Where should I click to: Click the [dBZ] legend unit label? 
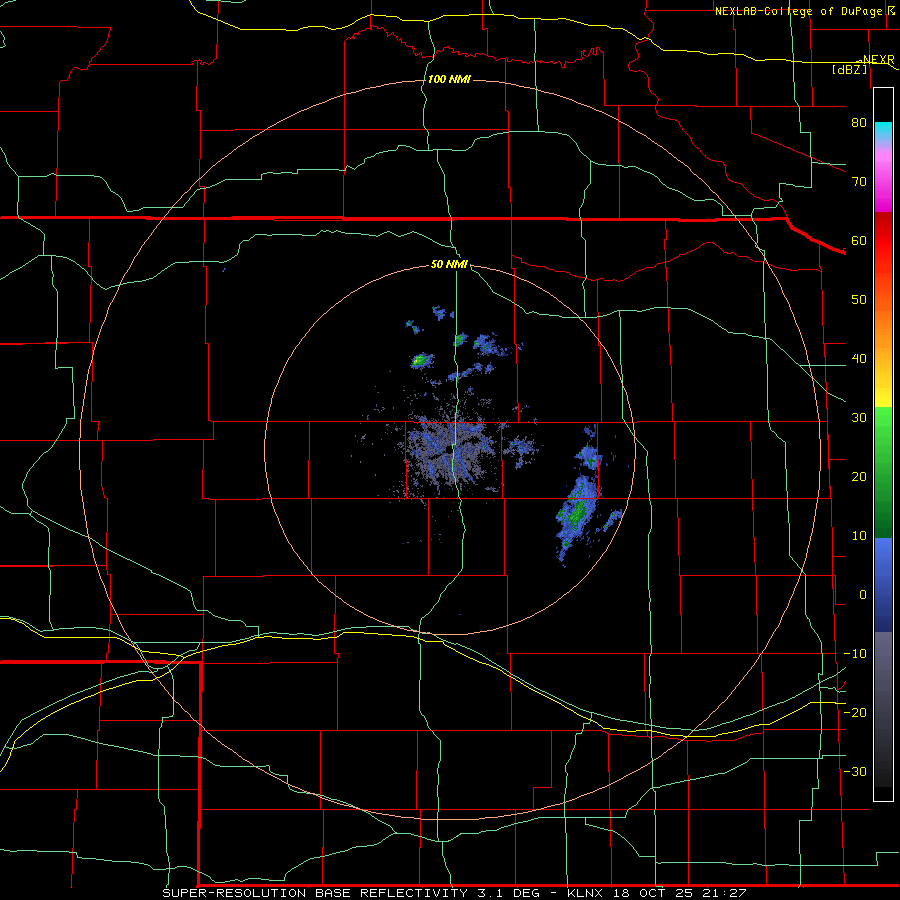pyautogui.click(x=849, y=69)
